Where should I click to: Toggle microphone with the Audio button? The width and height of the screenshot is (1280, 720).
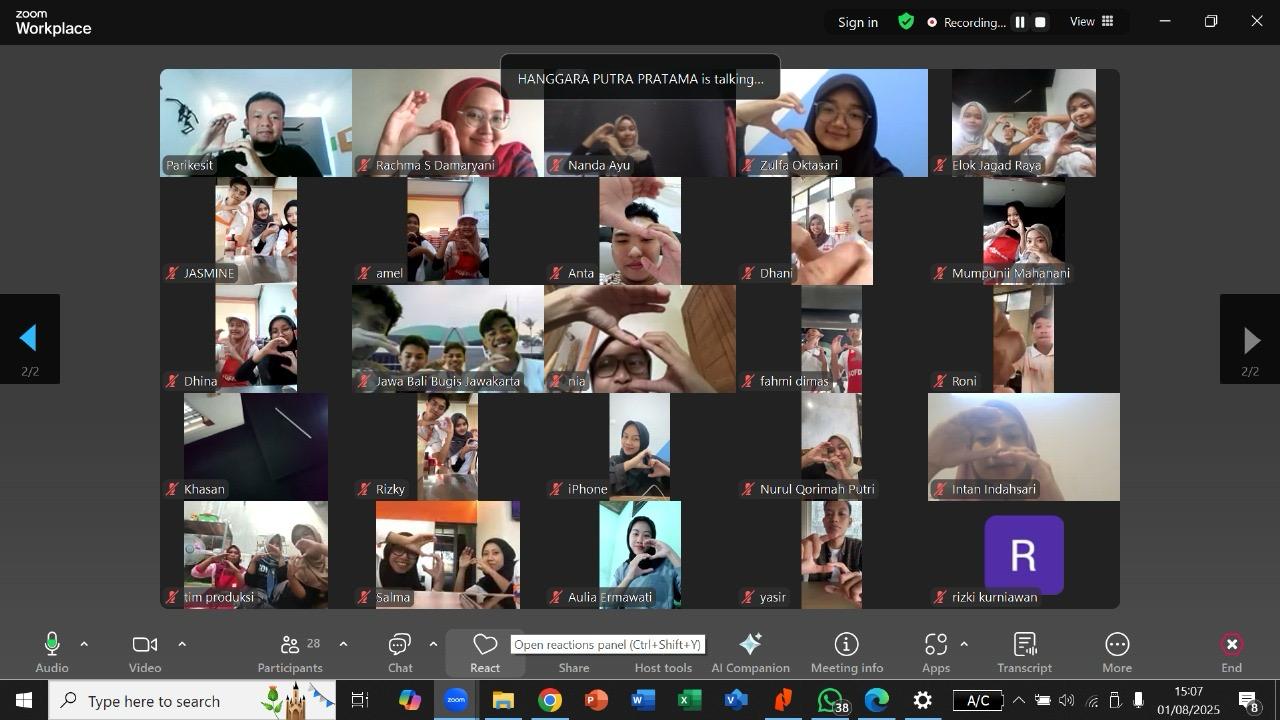click(x=52, y=652)
